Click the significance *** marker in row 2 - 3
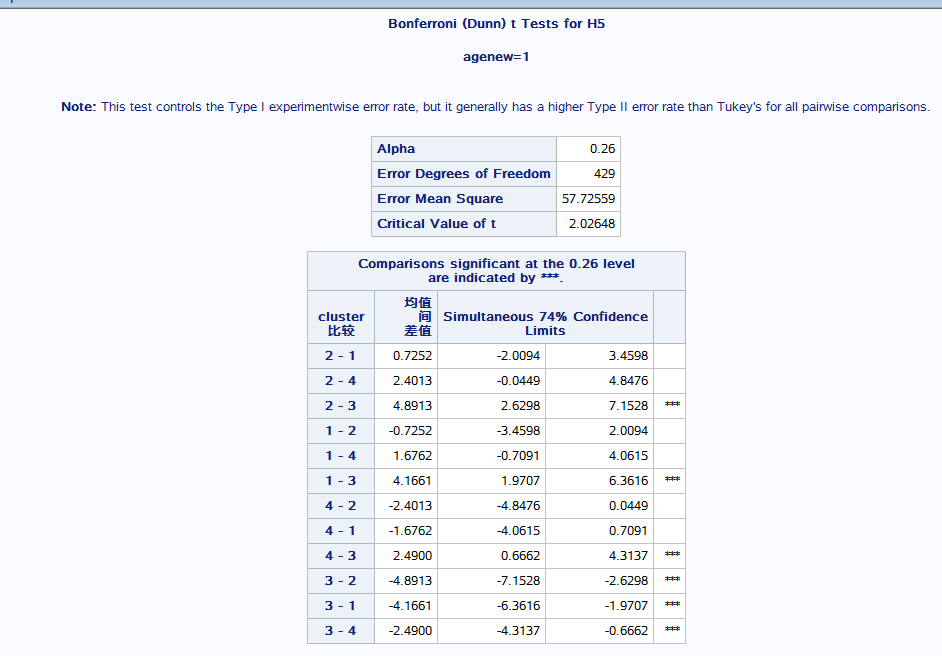This screenshot has height=656, width=942. point(672,404)
